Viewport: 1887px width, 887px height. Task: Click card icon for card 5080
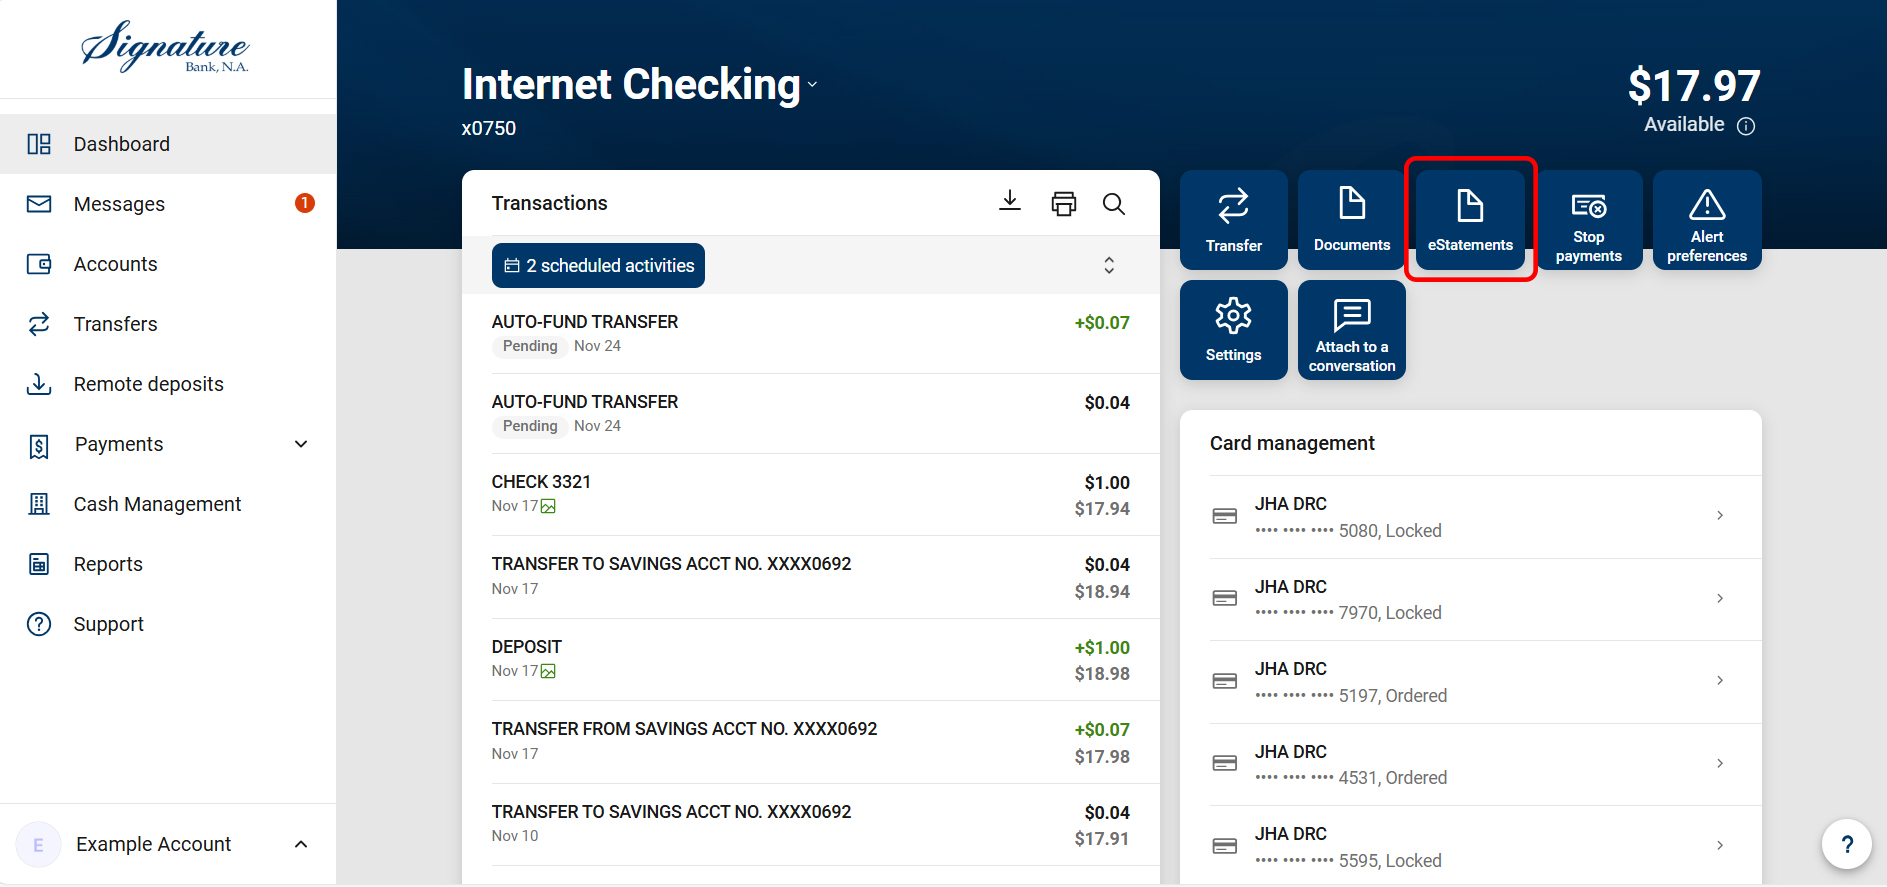[x=1225, y=516]
